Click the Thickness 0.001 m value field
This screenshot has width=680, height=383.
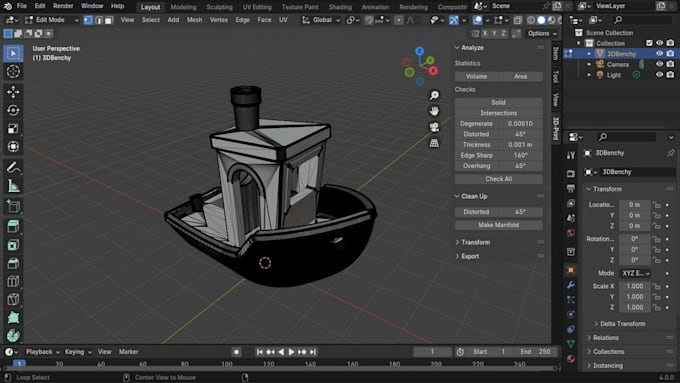point(520,145)
